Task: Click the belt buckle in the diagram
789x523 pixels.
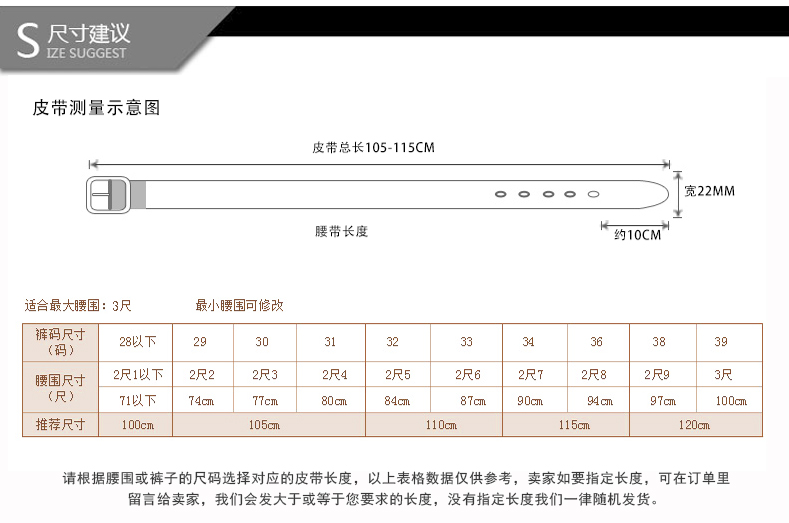Action: 109,194
